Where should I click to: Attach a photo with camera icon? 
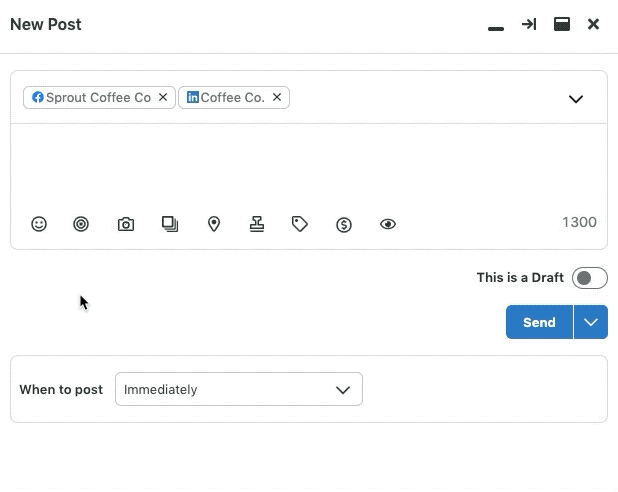(x=126, y=224)
